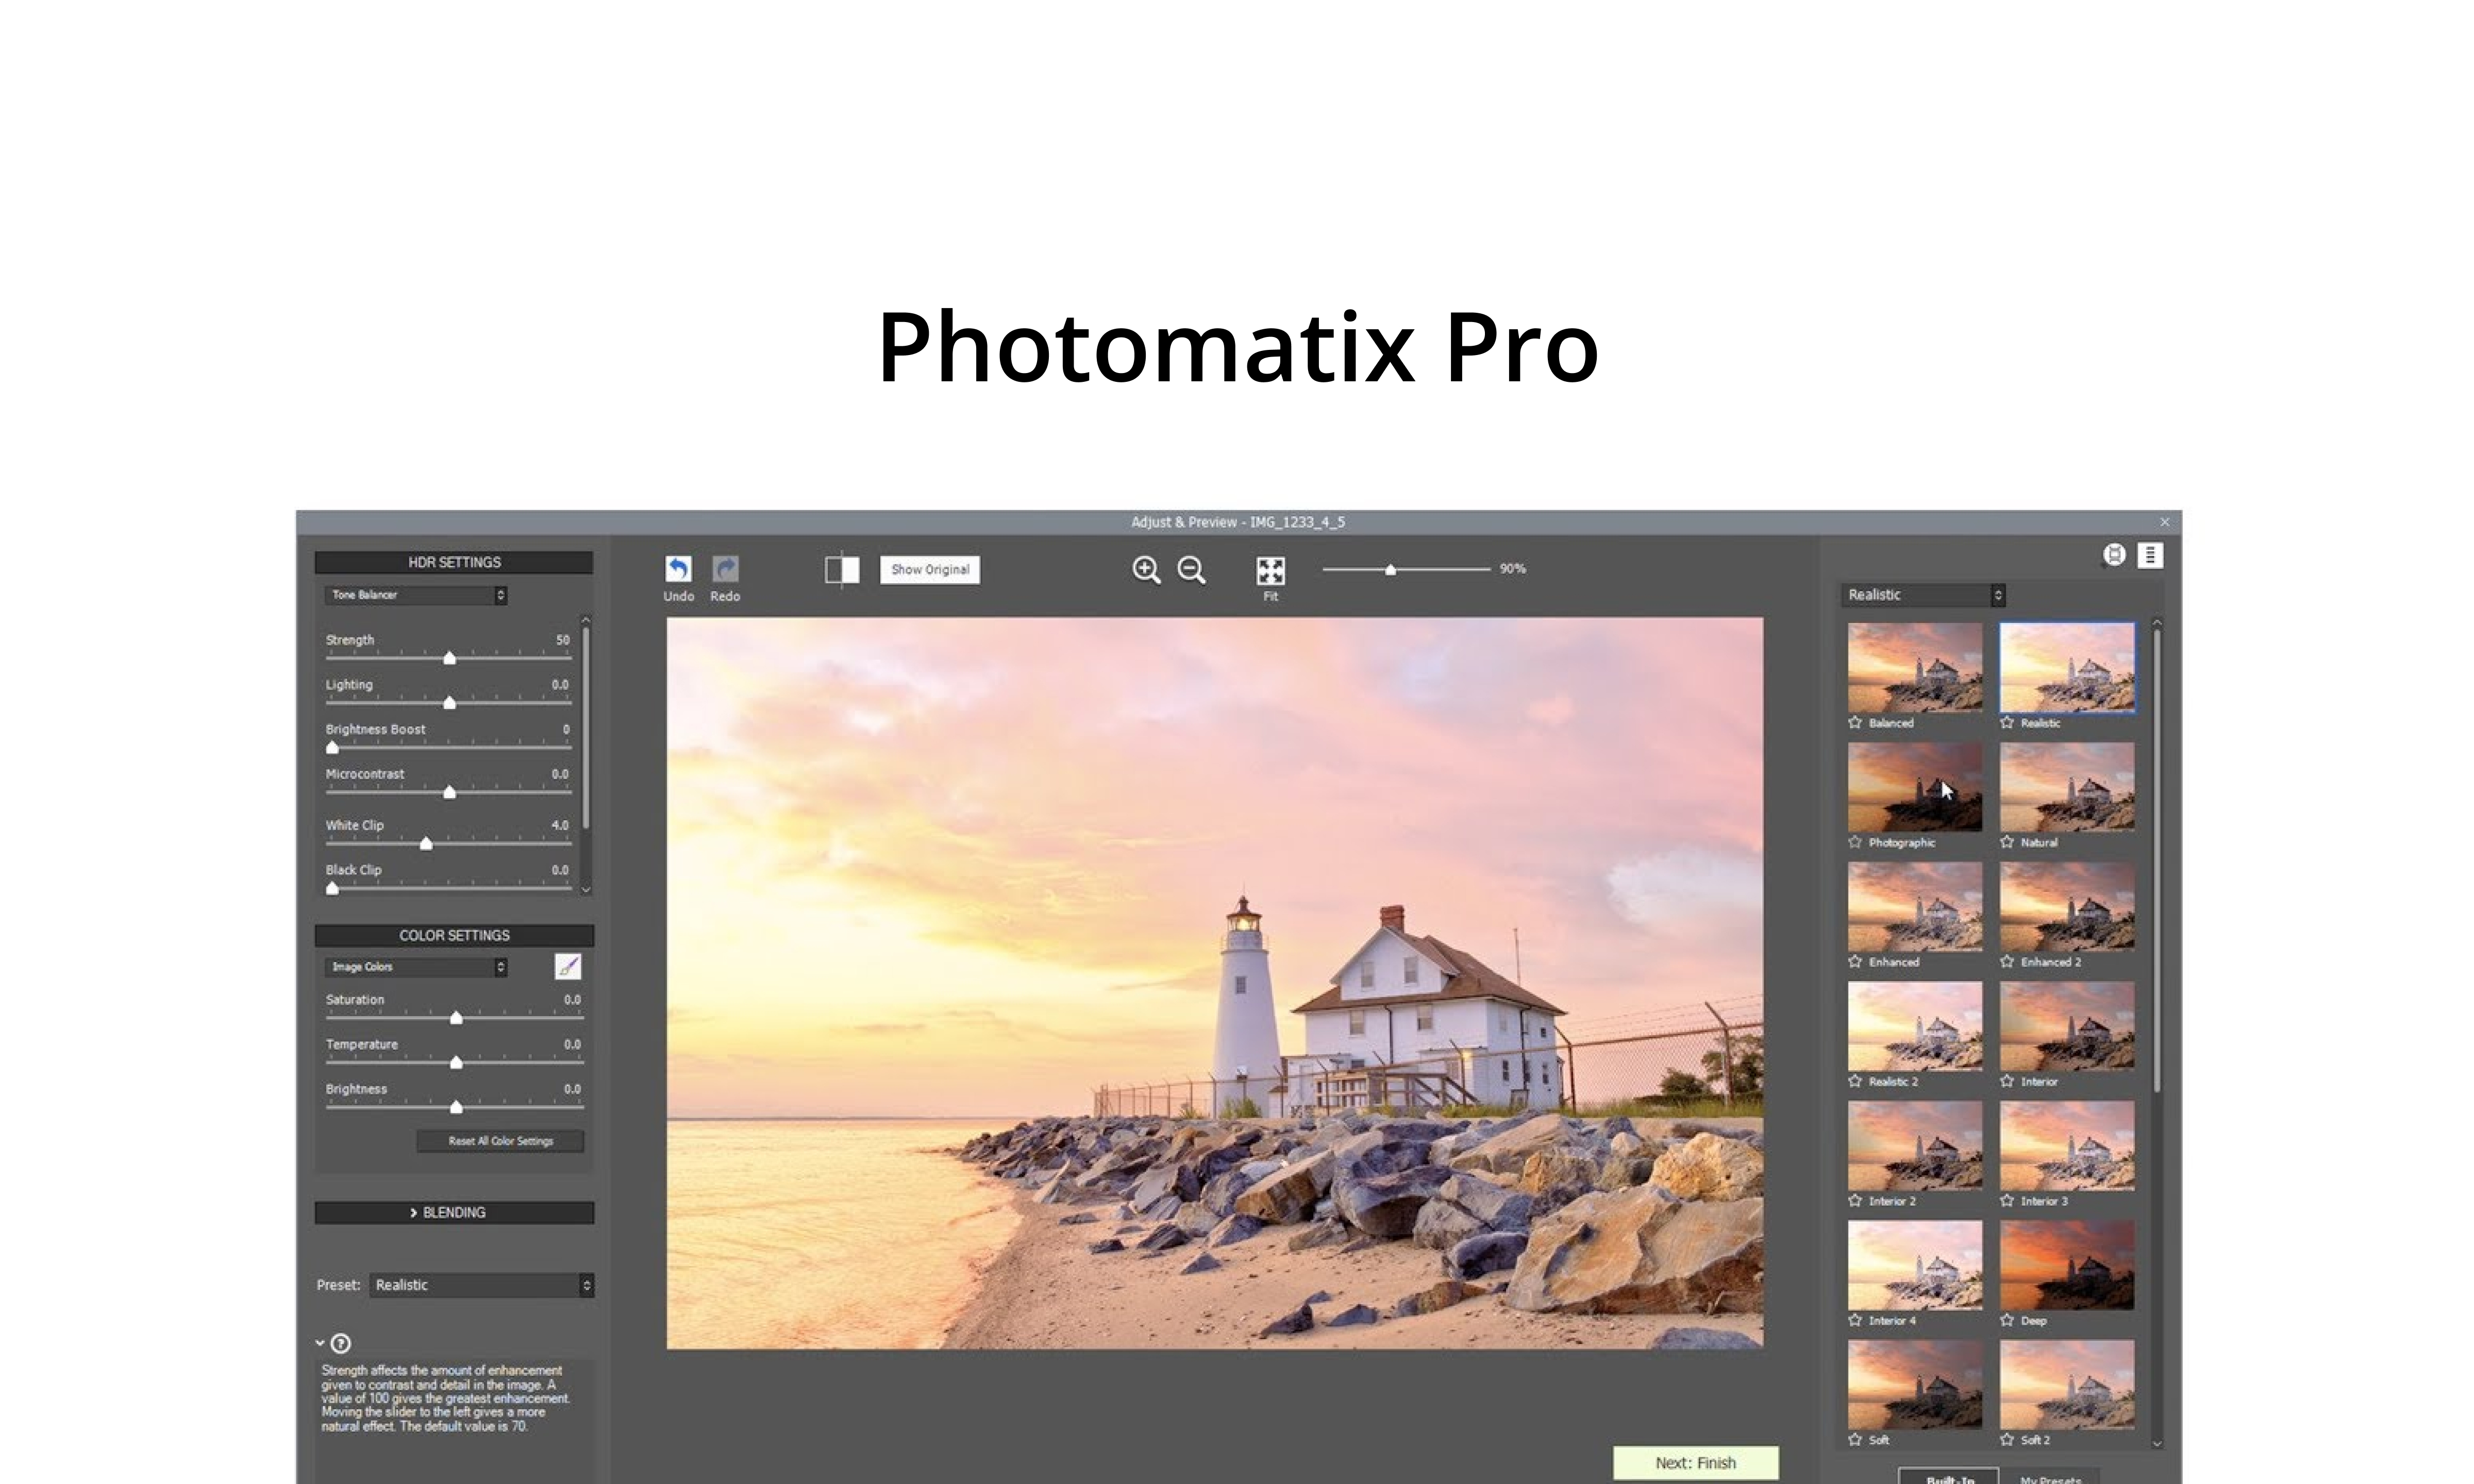This screenshot has width=2474, height=1484.
Task: Toggle the split before/after view icon
Action: pyautogui.click(x=842, y=570)
